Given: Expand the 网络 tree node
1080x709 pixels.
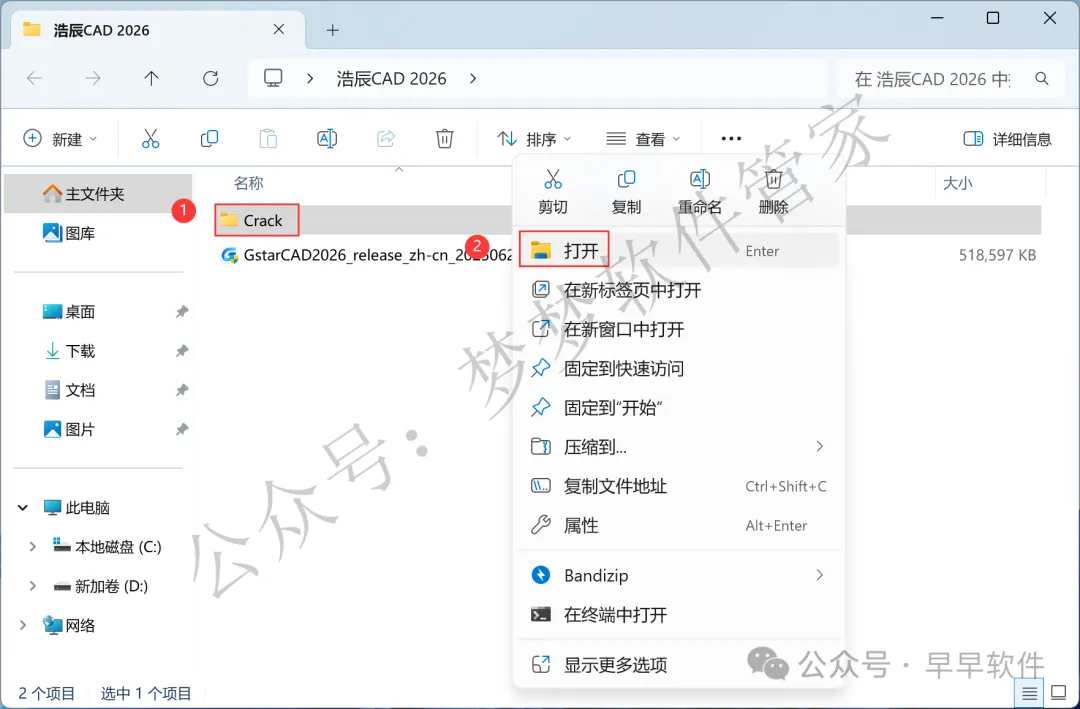Looking at the screenshot, I should 23,626.
